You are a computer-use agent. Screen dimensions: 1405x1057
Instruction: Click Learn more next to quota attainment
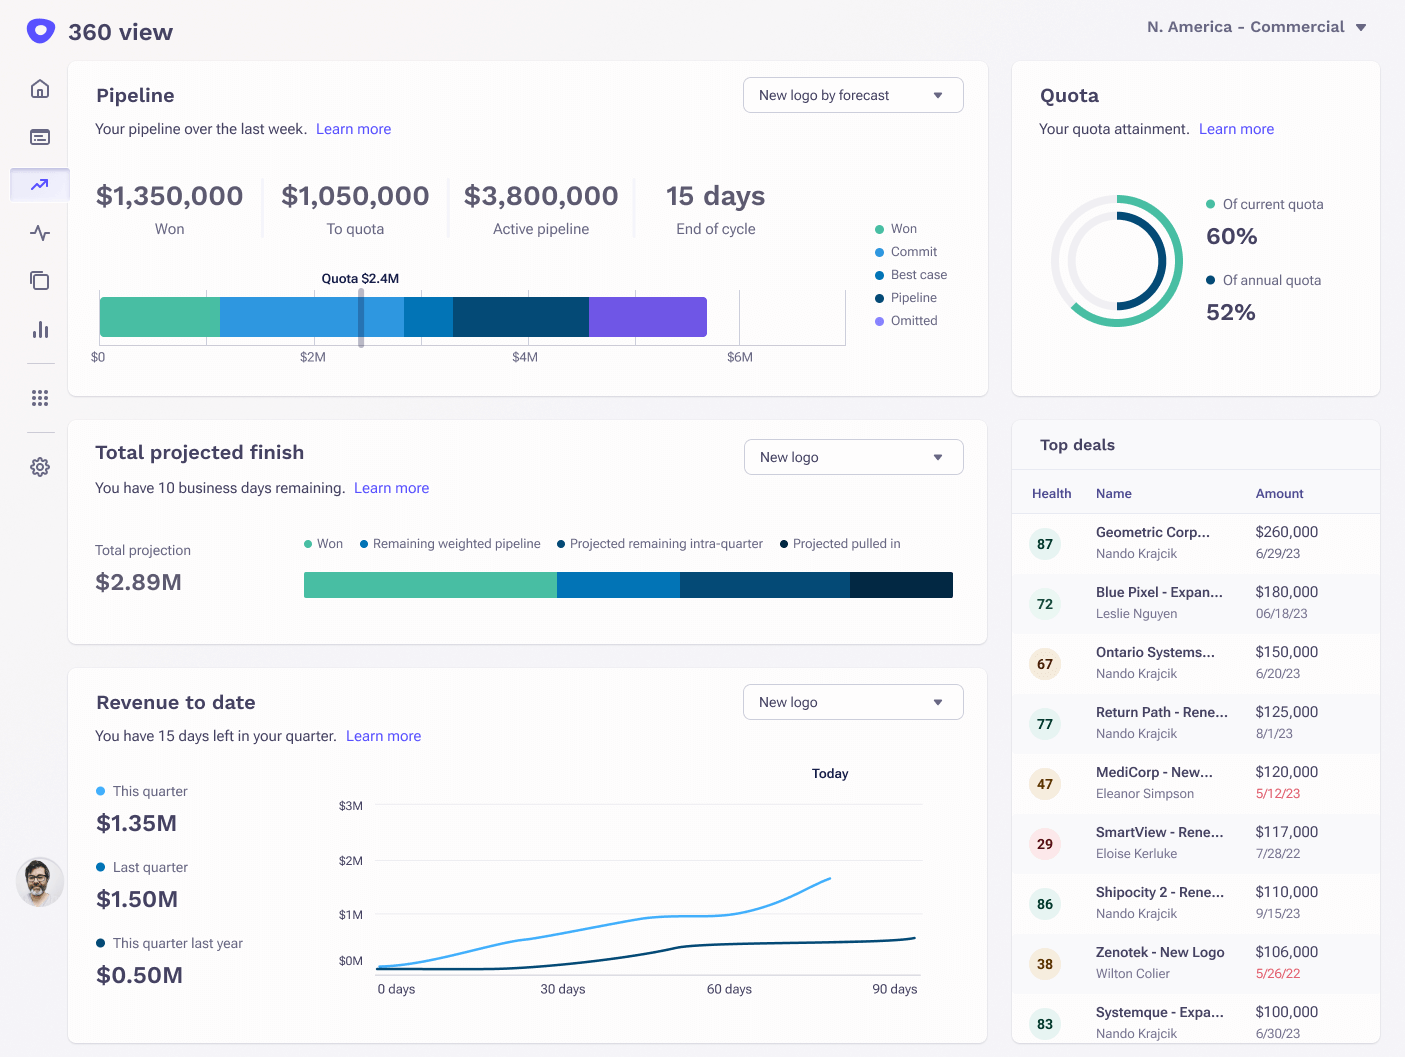(1236, 128)
